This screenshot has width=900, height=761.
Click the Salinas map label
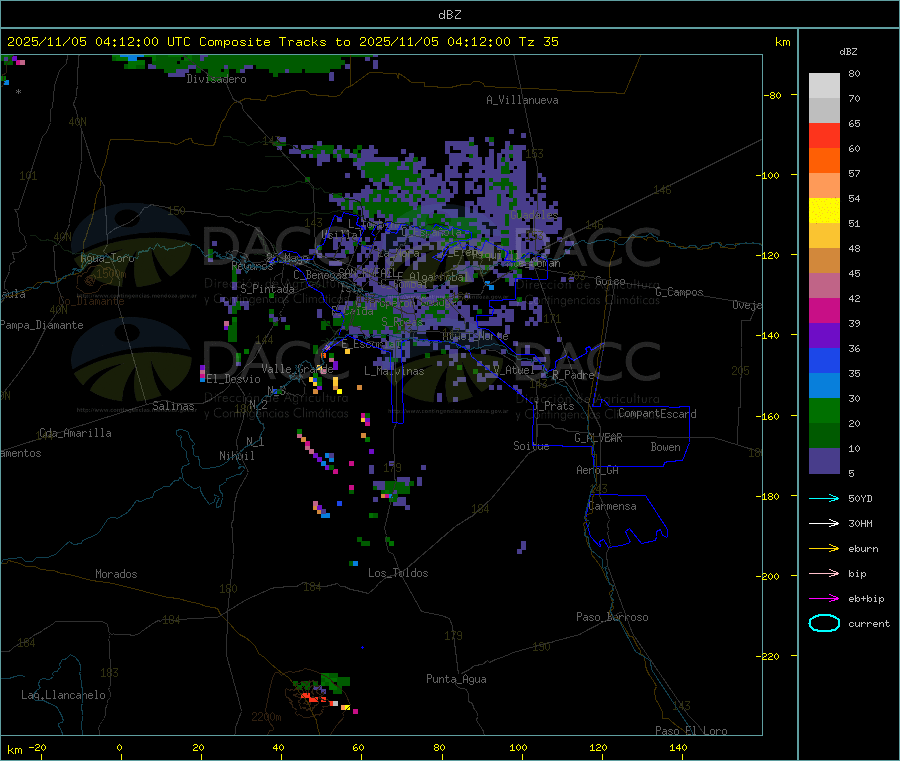click(173, 406)
